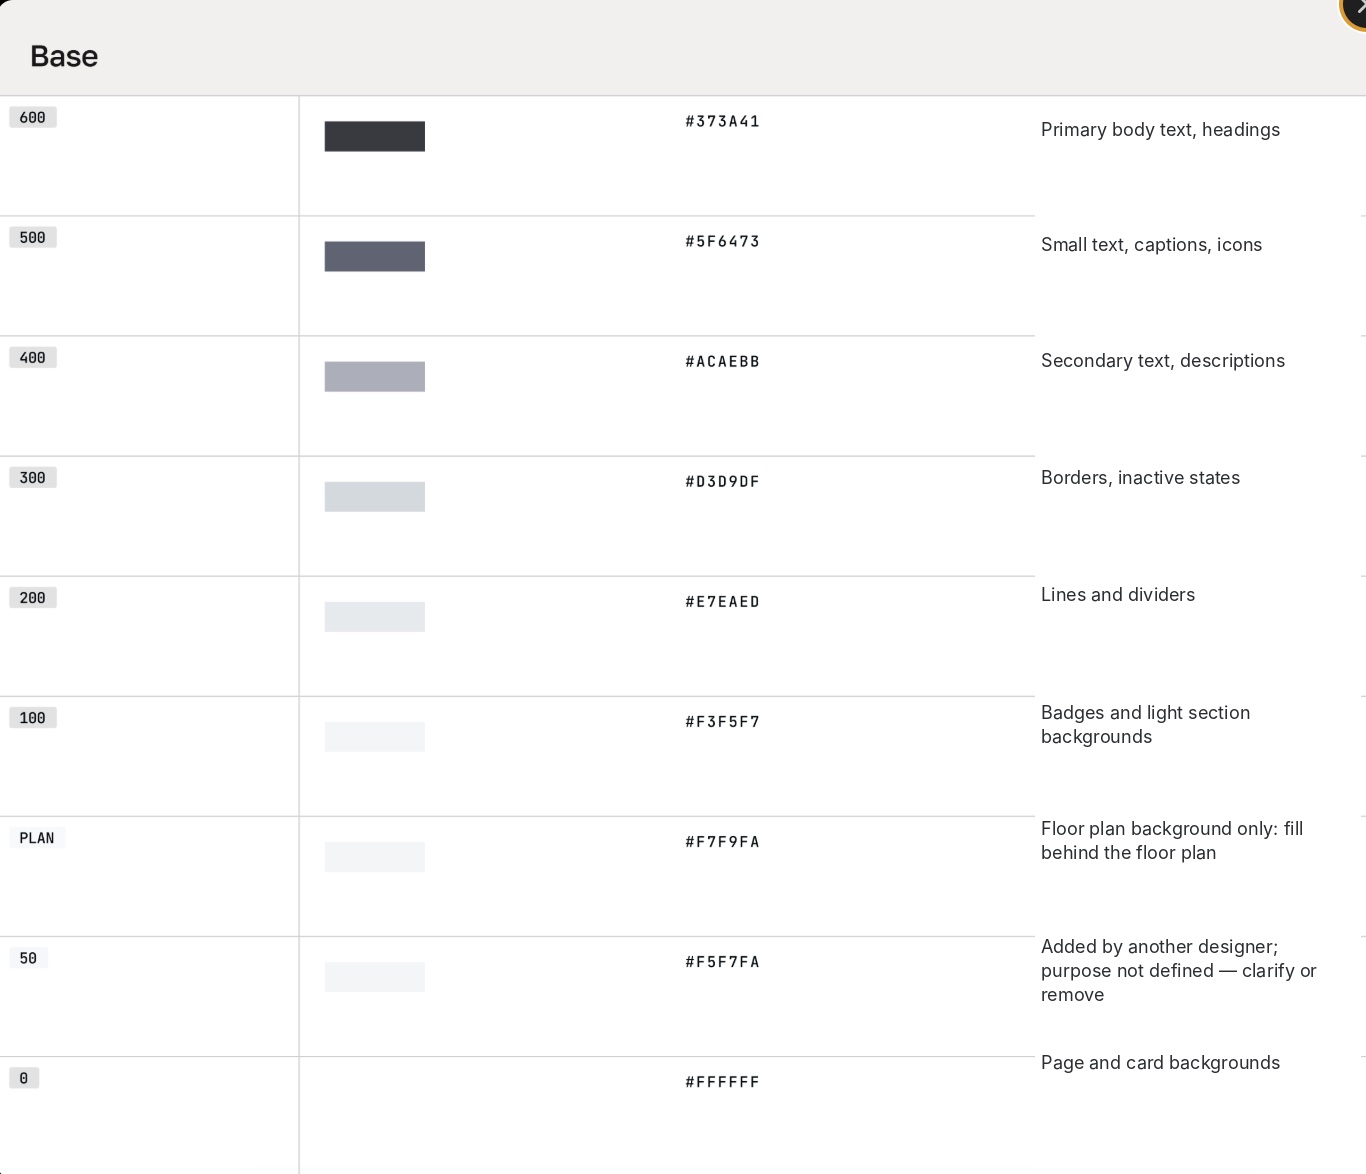Click the 0 shade badge

[x=24, y=1077]
